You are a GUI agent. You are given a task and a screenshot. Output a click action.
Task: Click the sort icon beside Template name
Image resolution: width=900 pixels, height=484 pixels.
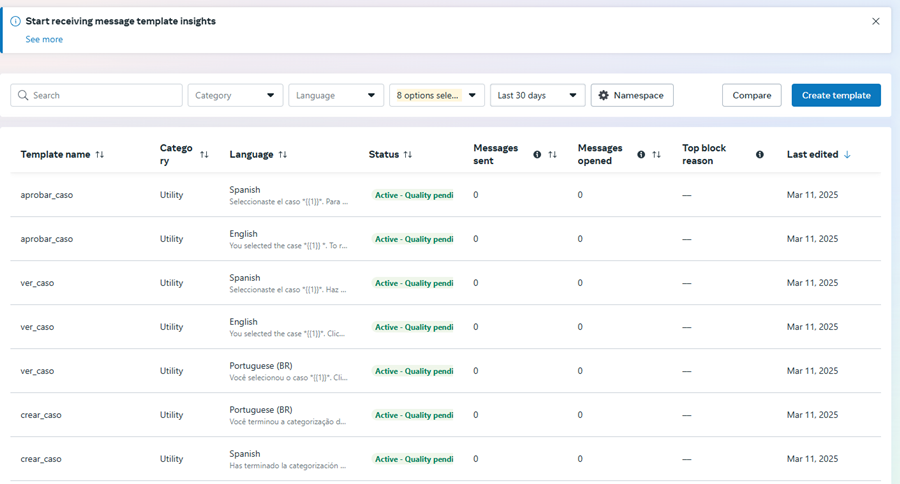(x=99, y=155)
